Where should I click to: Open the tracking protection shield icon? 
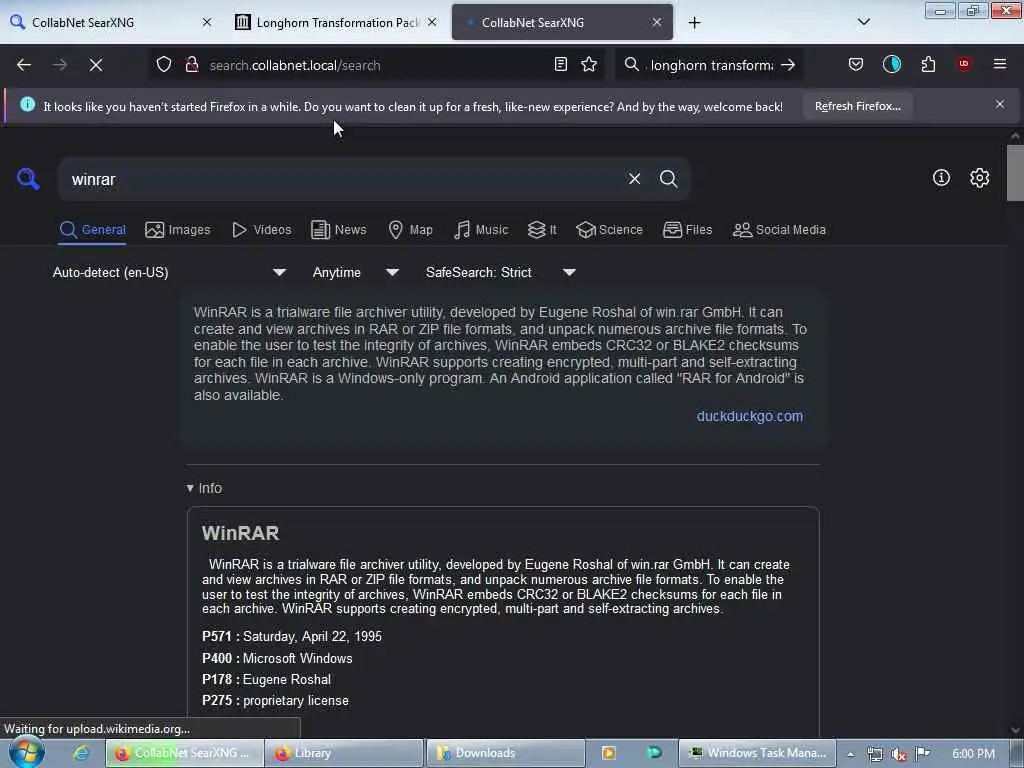coord(164,64)
